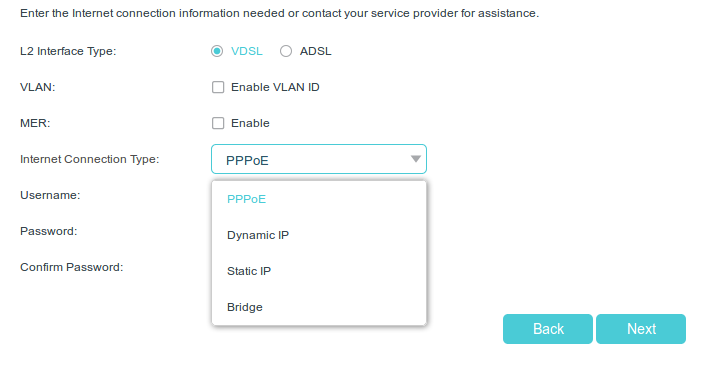717x374 pixels.
Task: Go to the previous step with Back
Action: click(x=548, y=329)
